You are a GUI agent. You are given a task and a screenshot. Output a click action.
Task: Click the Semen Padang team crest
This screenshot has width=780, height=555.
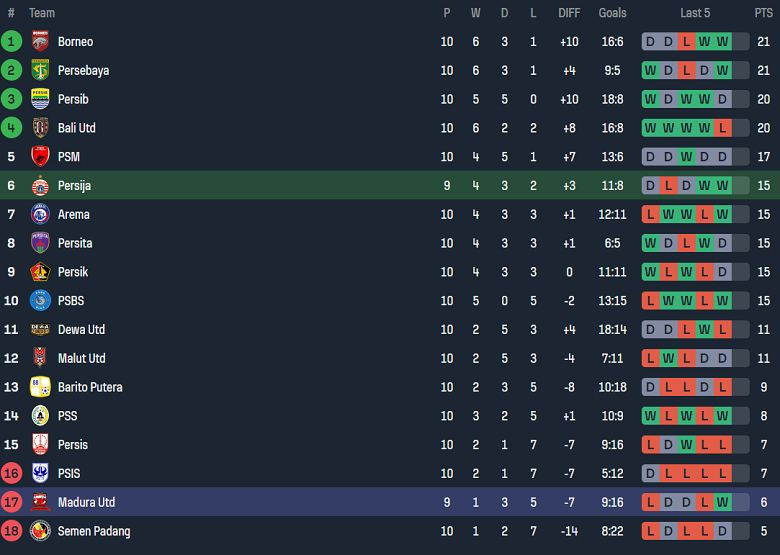[x=40, y=531]
